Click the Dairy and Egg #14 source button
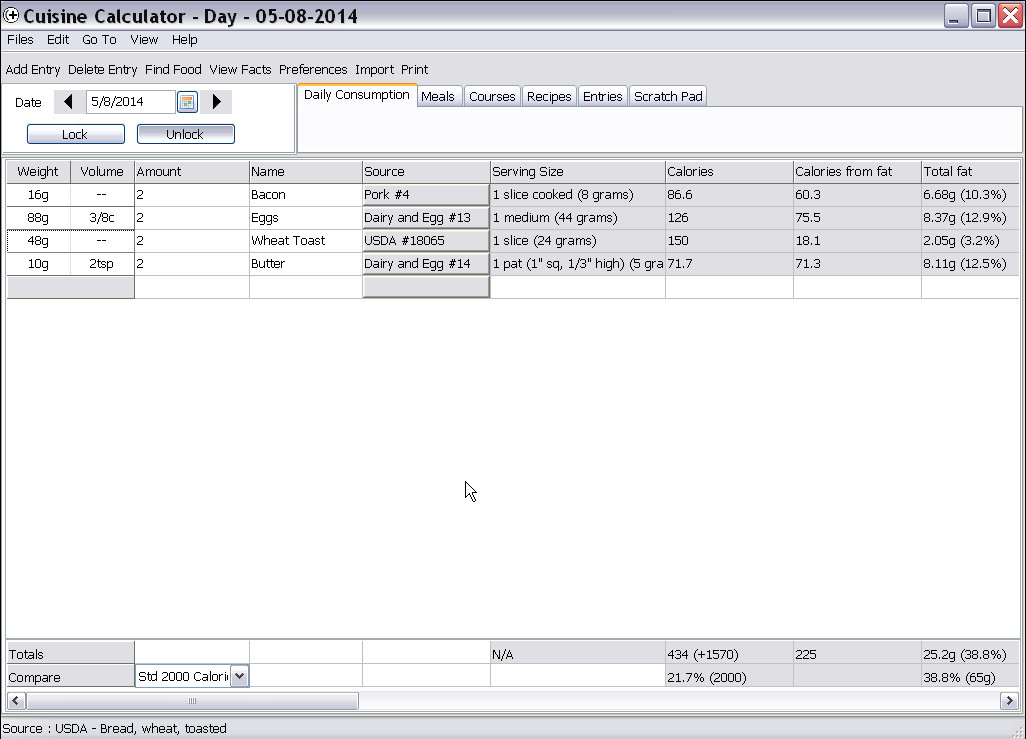This screenshot has height=739, width=1026. pos(426,264)
